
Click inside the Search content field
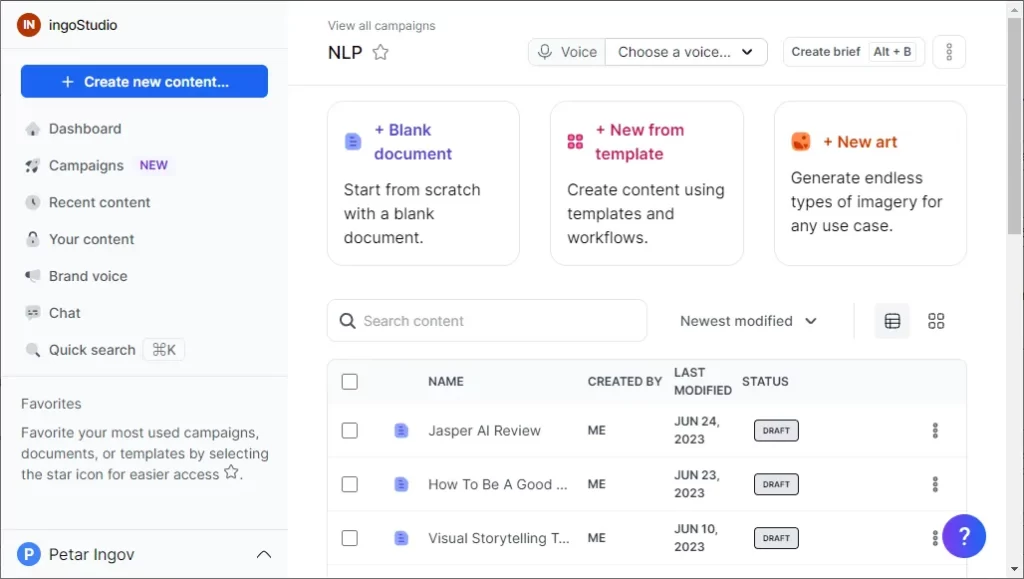click(486, 320)
